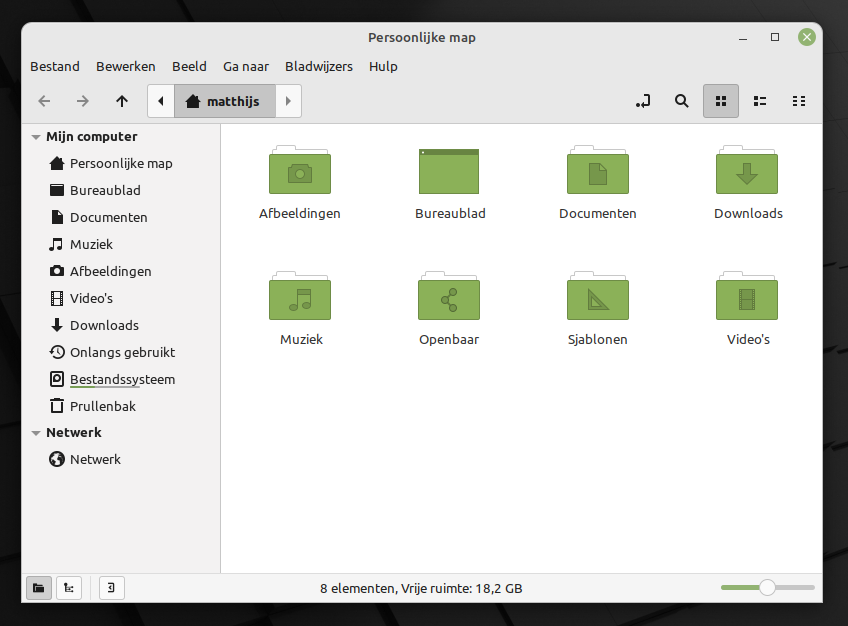Adjust the icon zoom slider
Screen dimensions: 848x626
point(767,588)
